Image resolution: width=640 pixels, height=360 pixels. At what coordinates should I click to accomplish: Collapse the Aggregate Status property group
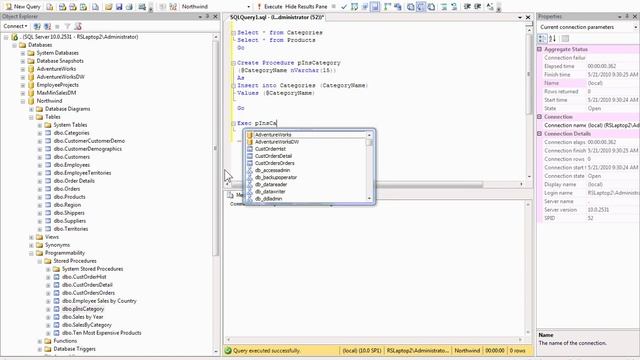[x=540, y=49]
